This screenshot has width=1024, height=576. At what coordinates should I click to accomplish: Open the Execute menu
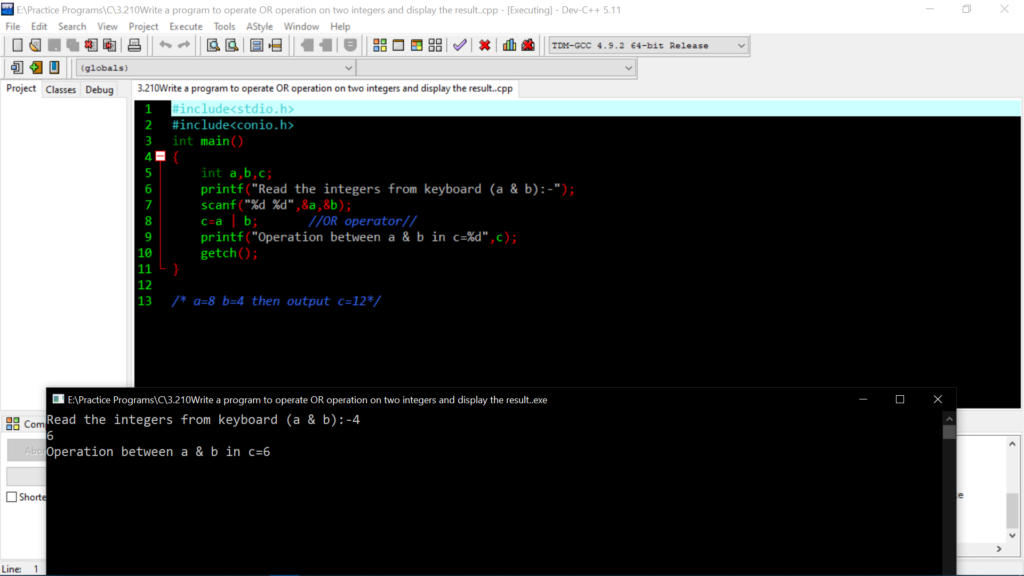185,26
